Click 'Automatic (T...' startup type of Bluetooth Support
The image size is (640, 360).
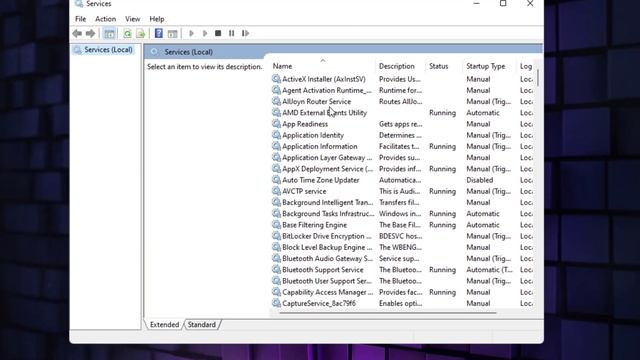point(489,270)
